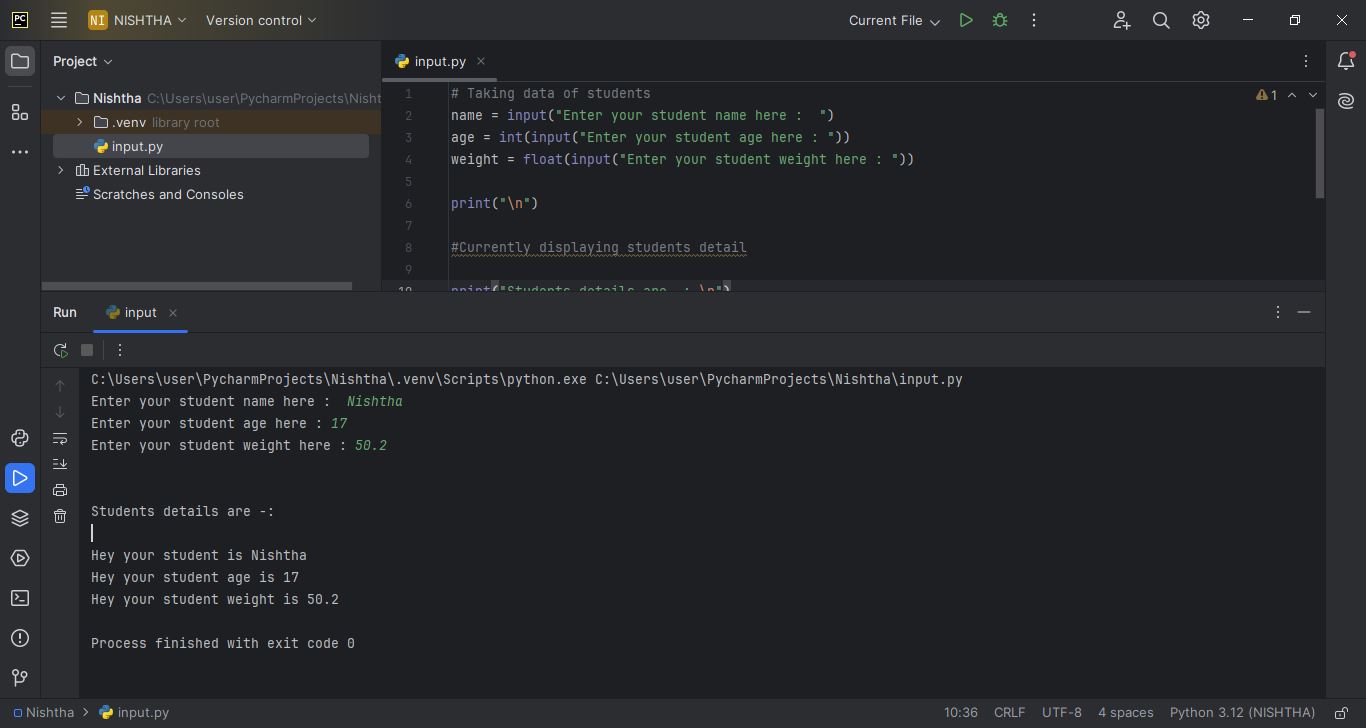This screenshot has height=728, width=1366.
Task: Click the project panel horizontal scrollbar
Action: (197, 287)
